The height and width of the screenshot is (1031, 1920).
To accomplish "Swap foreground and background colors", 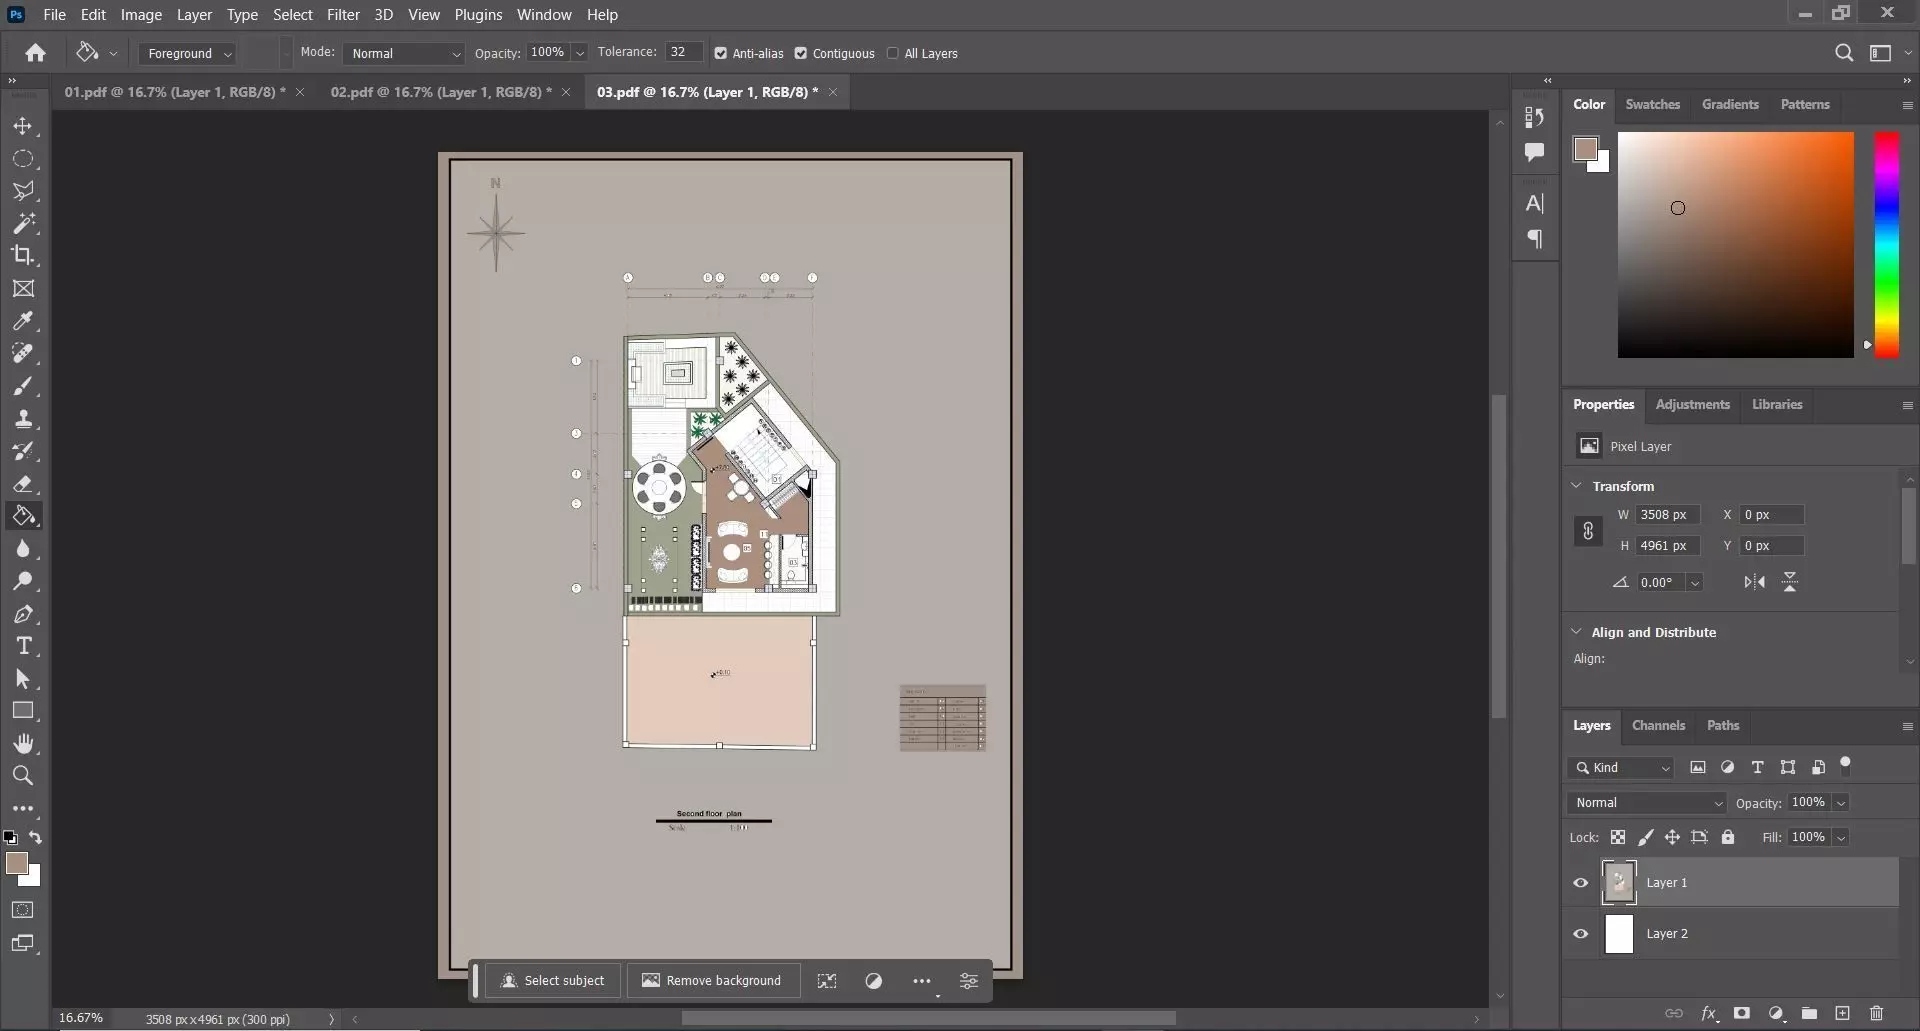I will coord(36,838).
